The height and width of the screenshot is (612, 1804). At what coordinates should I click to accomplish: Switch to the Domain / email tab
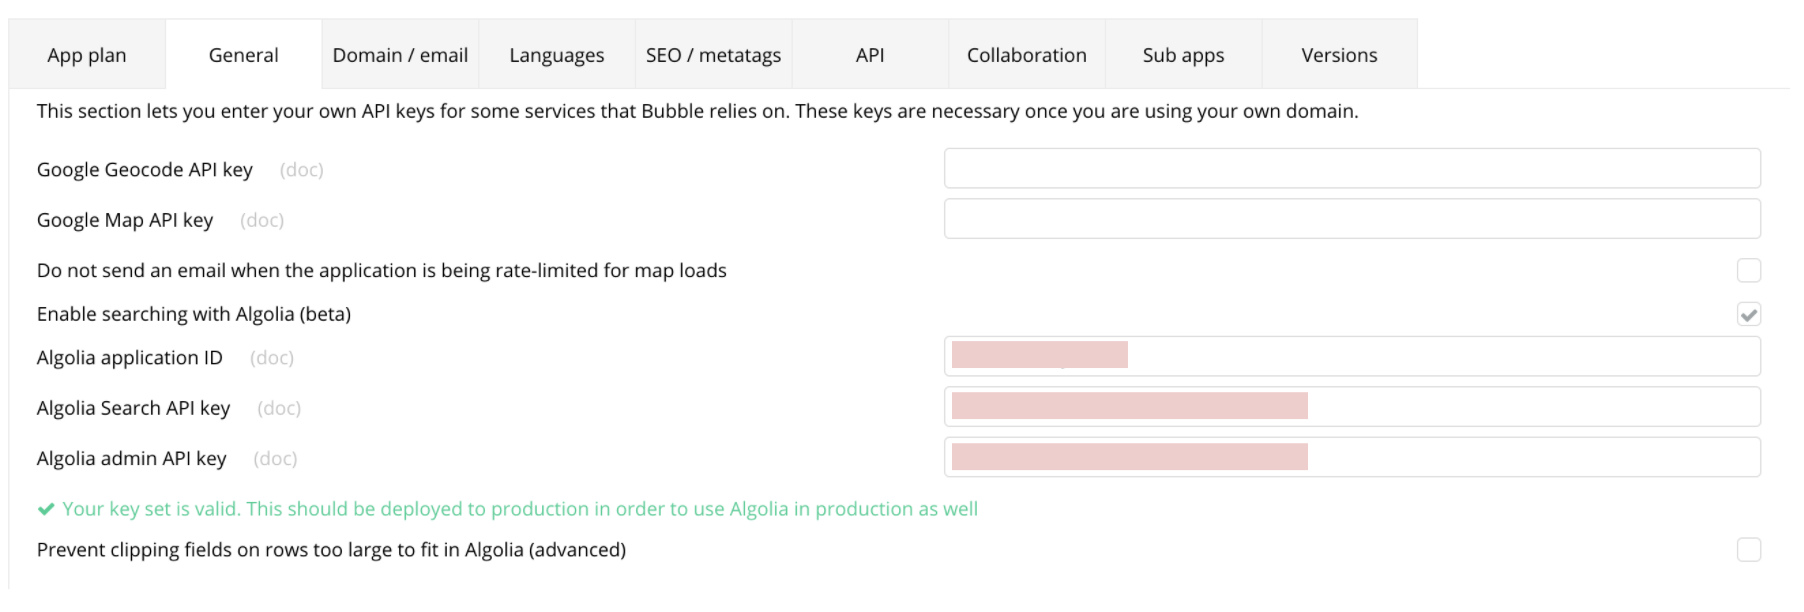[x=400, y=55]
